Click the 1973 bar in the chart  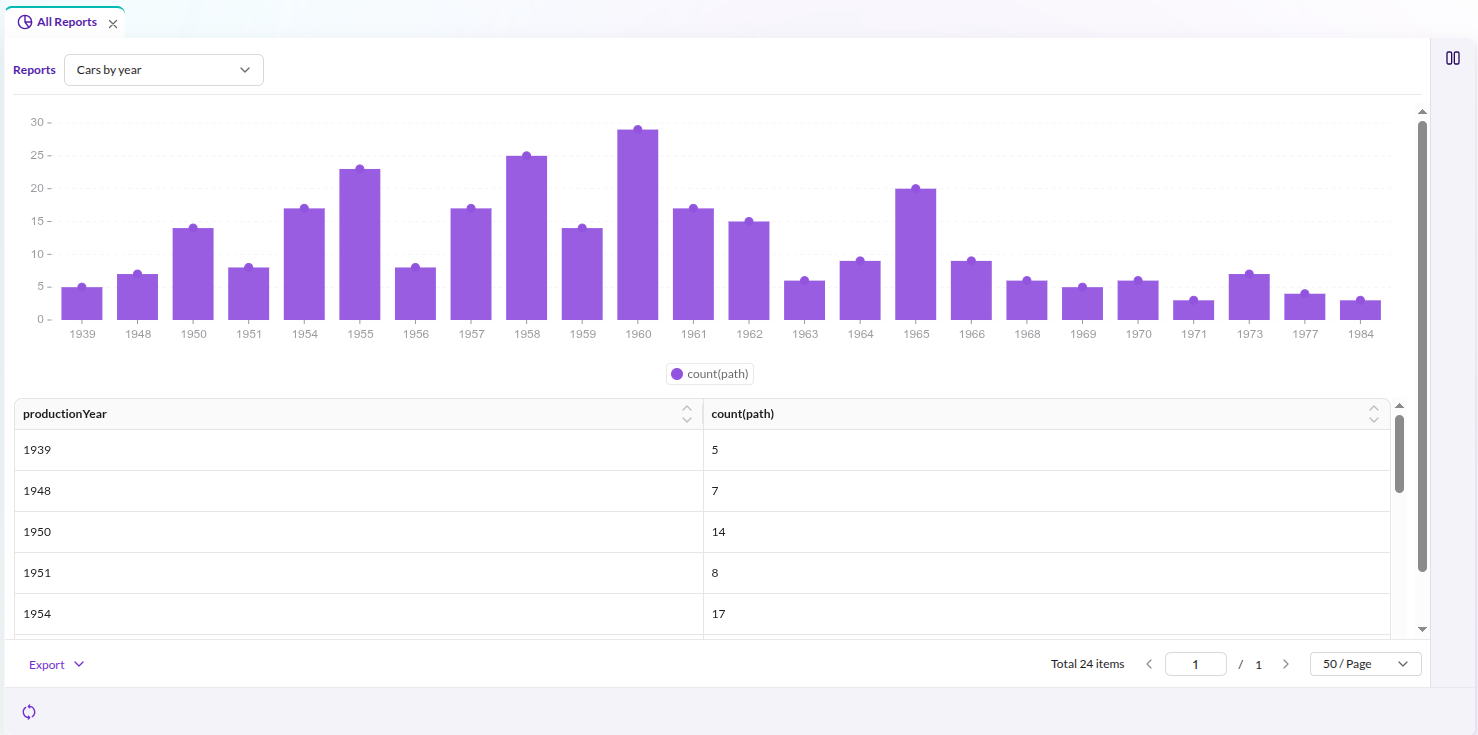tap(1249, 297)
